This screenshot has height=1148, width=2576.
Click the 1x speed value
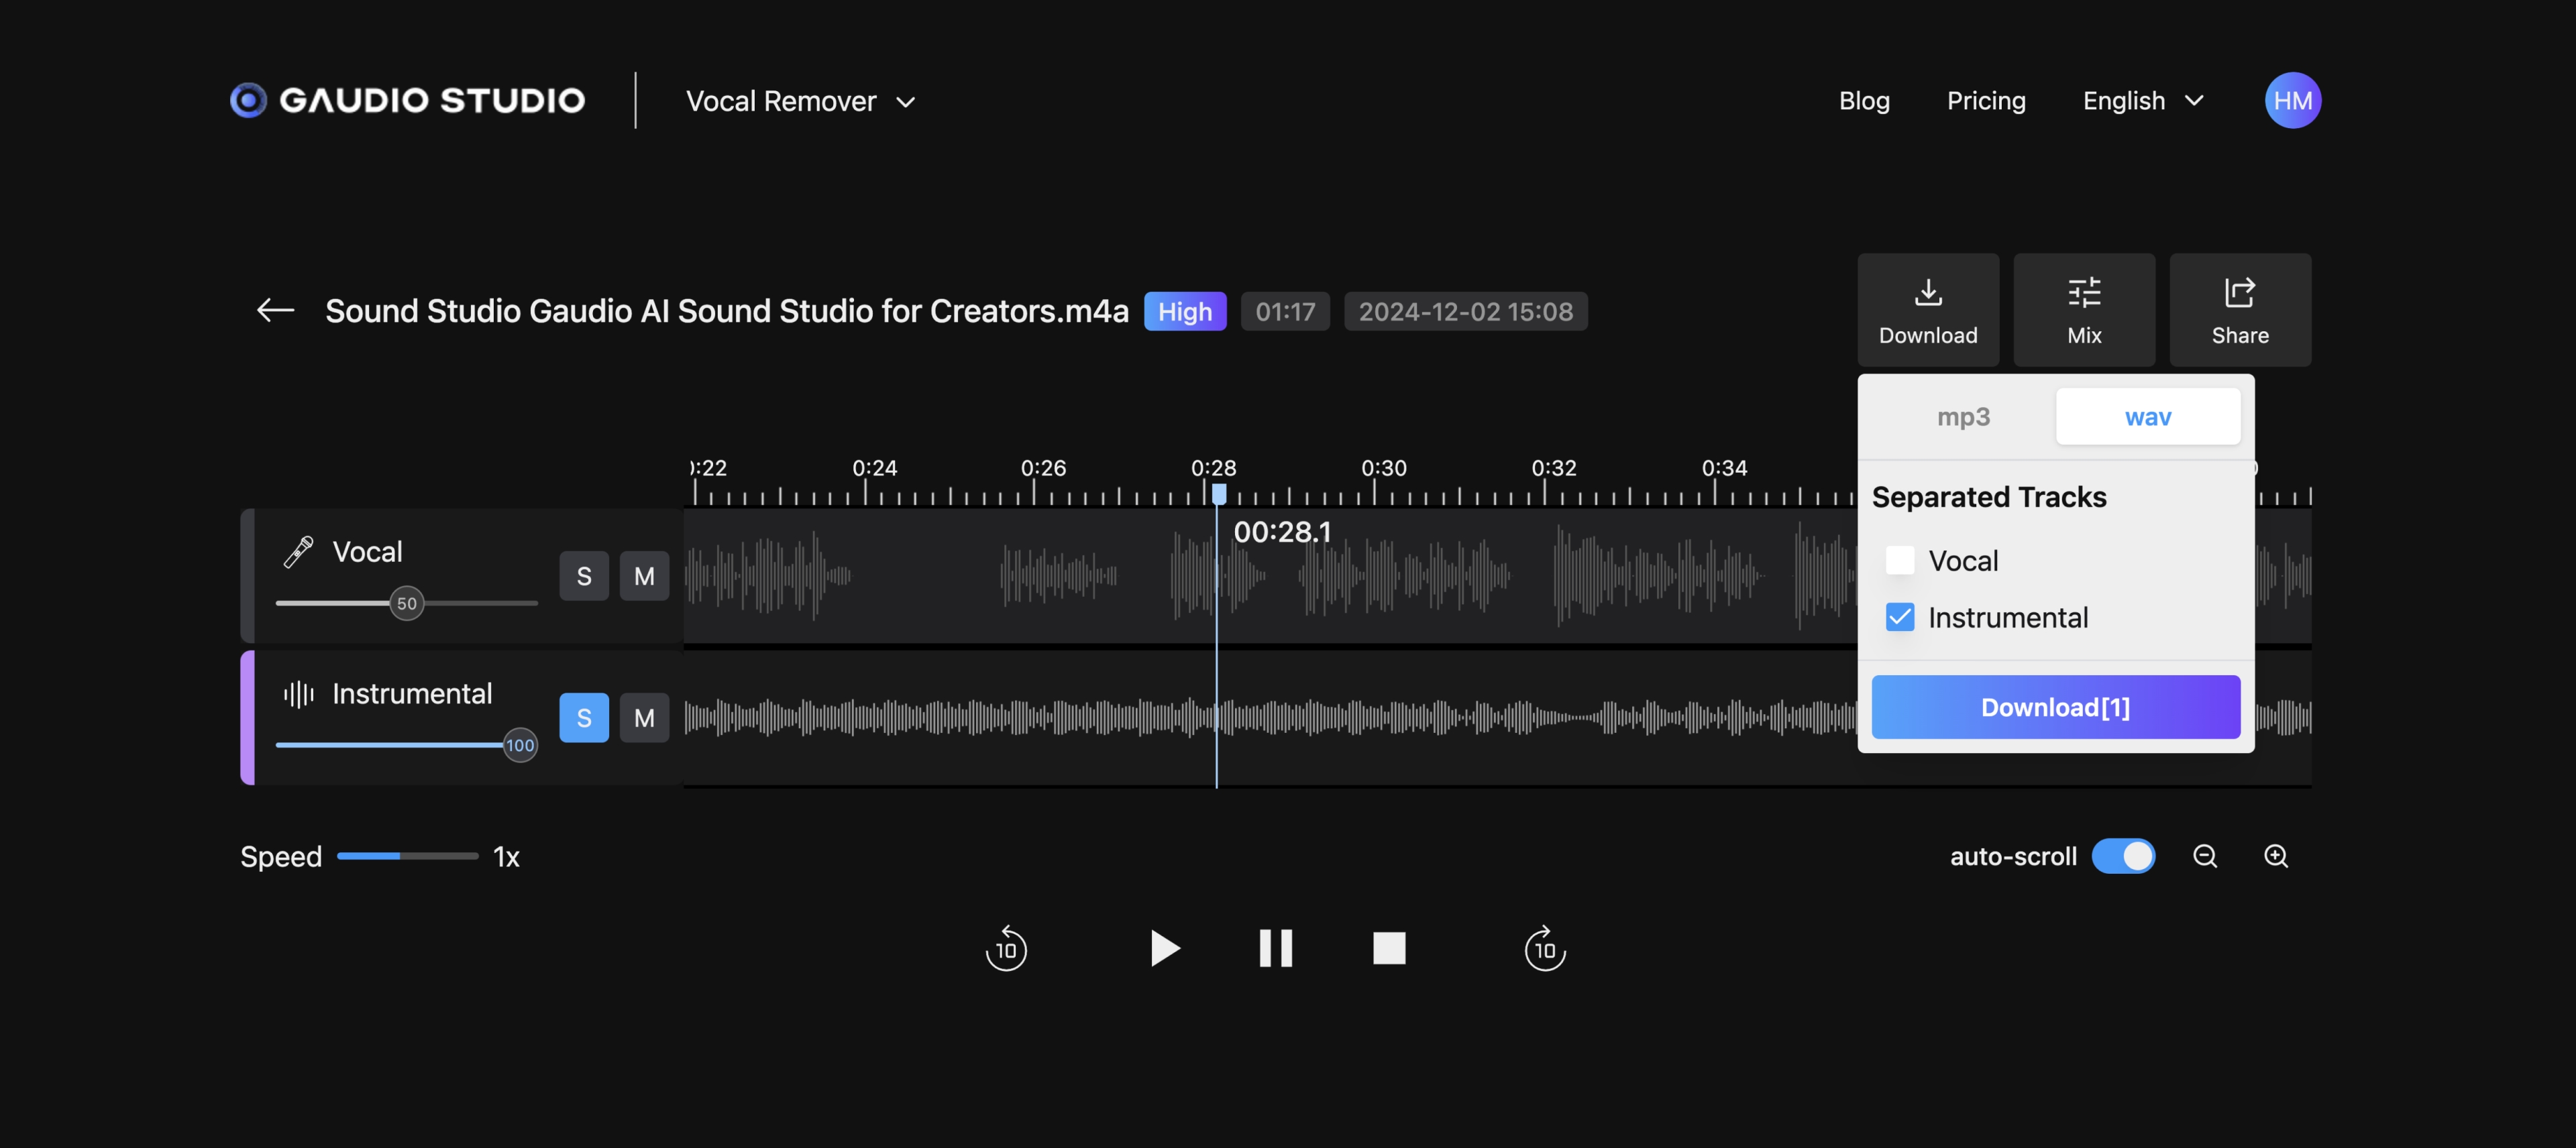(x=506, y=857)
